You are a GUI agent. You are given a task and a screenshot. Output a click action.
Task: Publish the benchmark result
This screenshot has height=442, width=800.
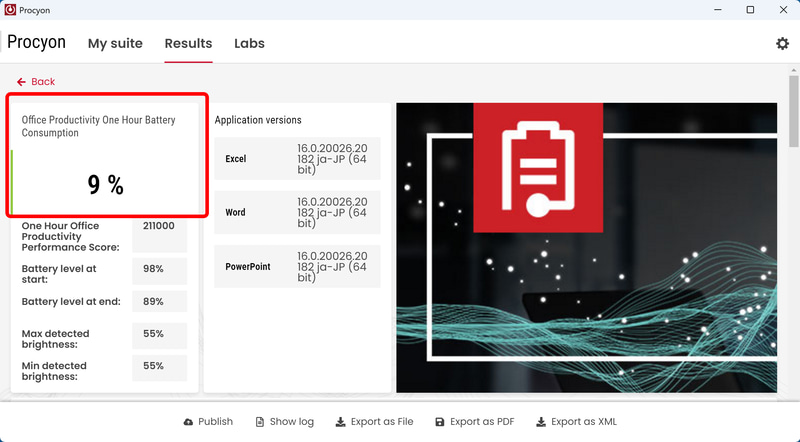click(x=208, y=422)
